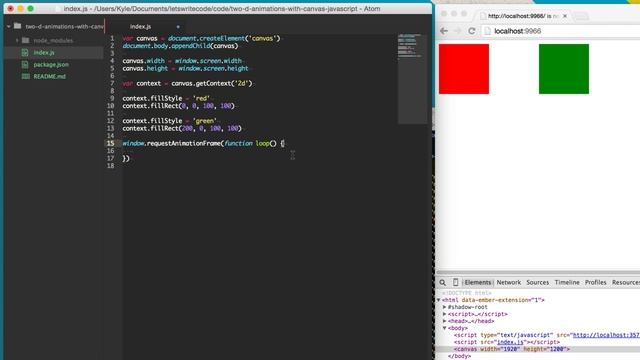This screenshot has height=360, width=640.
Task: Reload the localhost page in the browser
Action: 472,31
